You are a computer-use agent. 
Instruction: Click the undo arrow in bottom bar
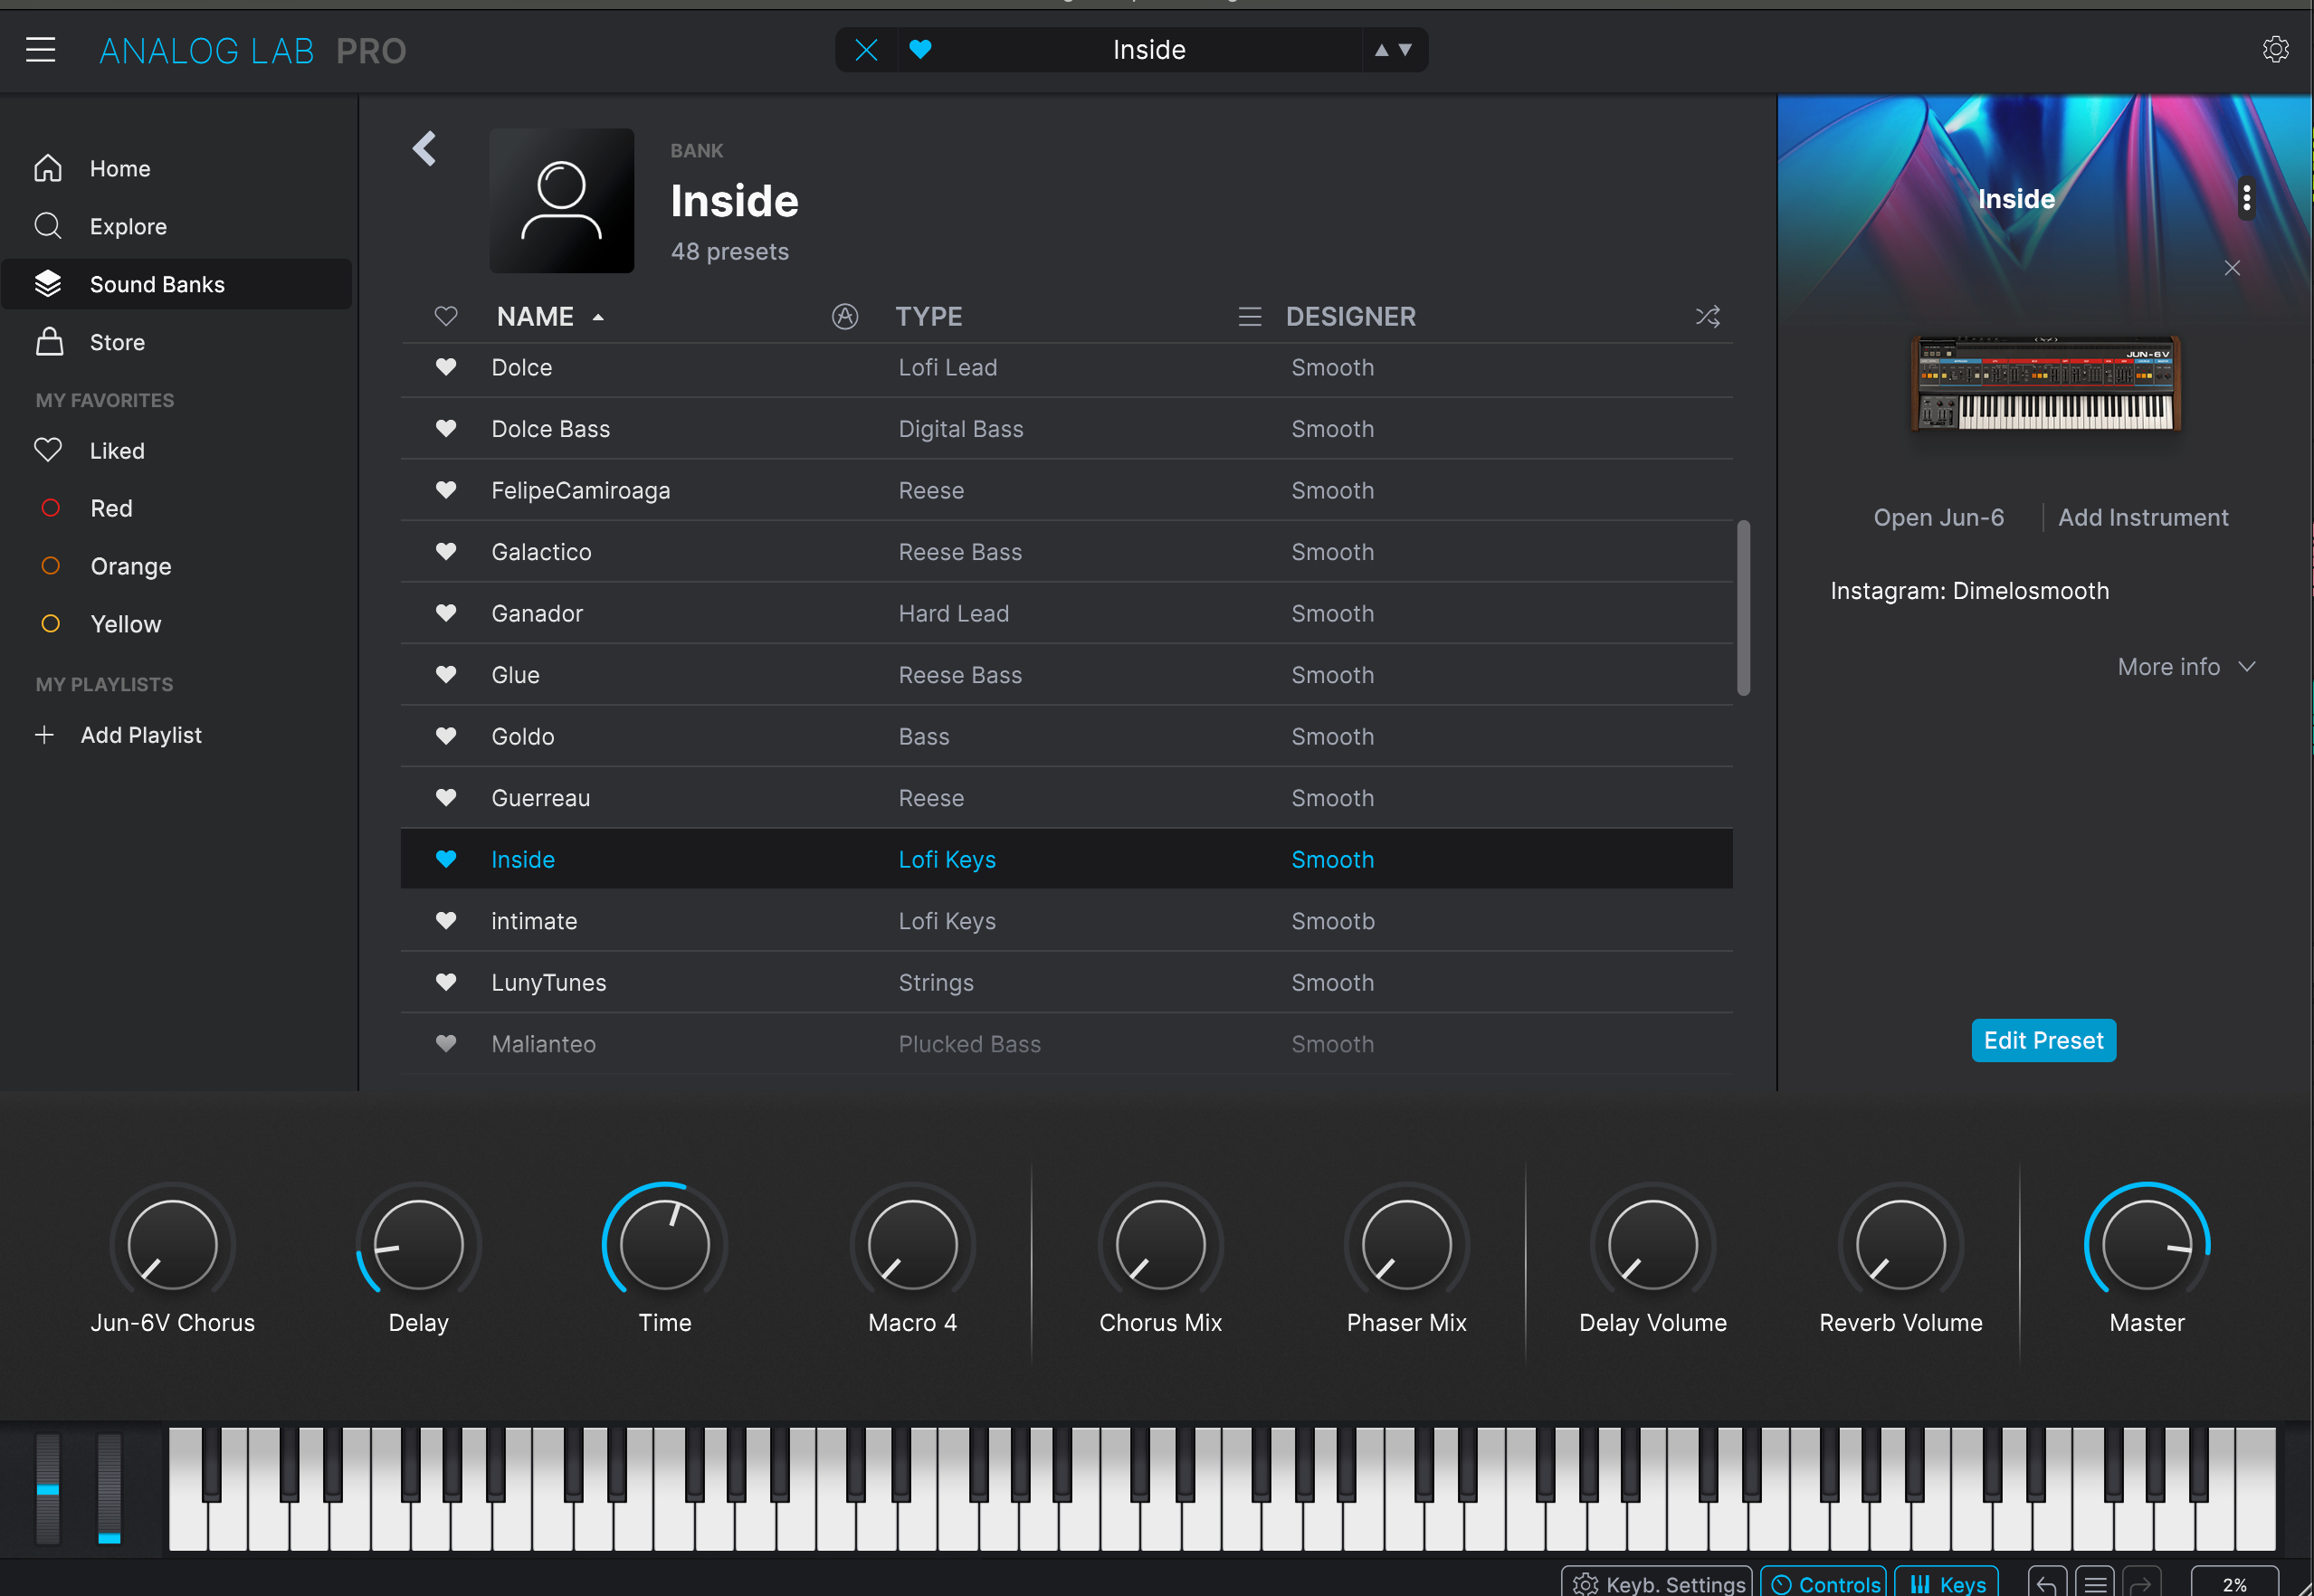click(2046, 1583)
